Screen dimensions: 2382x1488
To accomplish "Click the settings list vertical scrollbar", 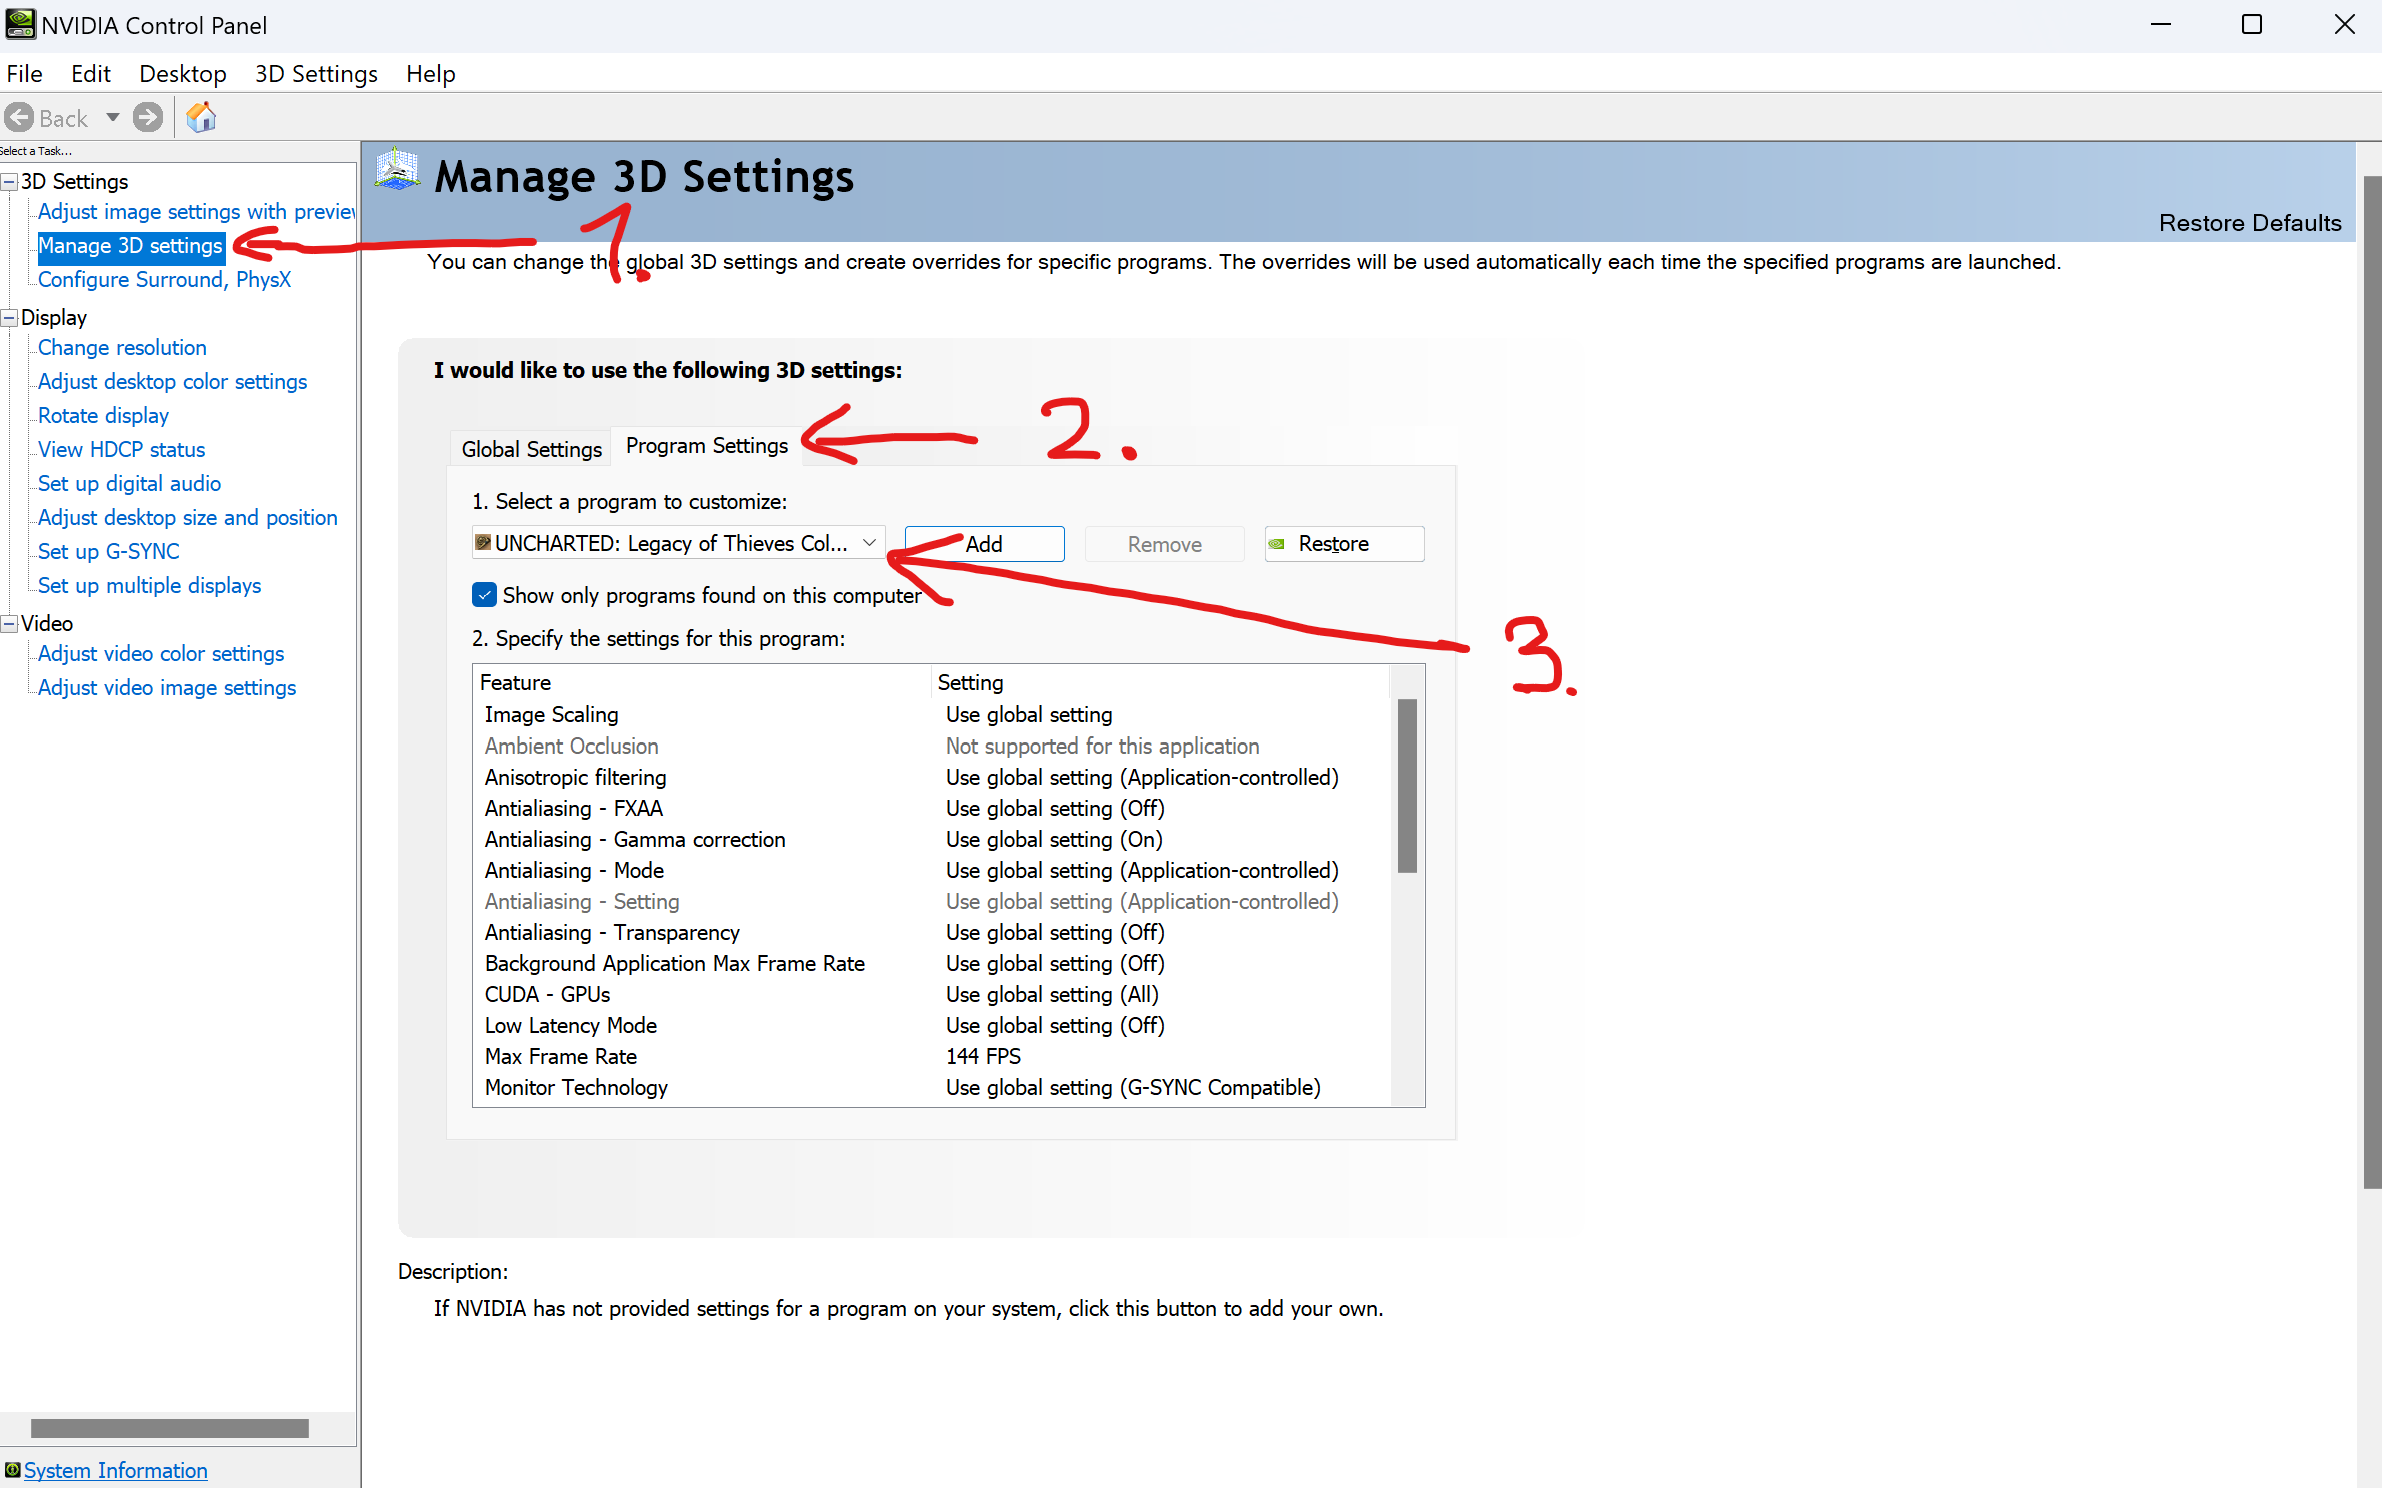I will click(x=1407, y=785).
